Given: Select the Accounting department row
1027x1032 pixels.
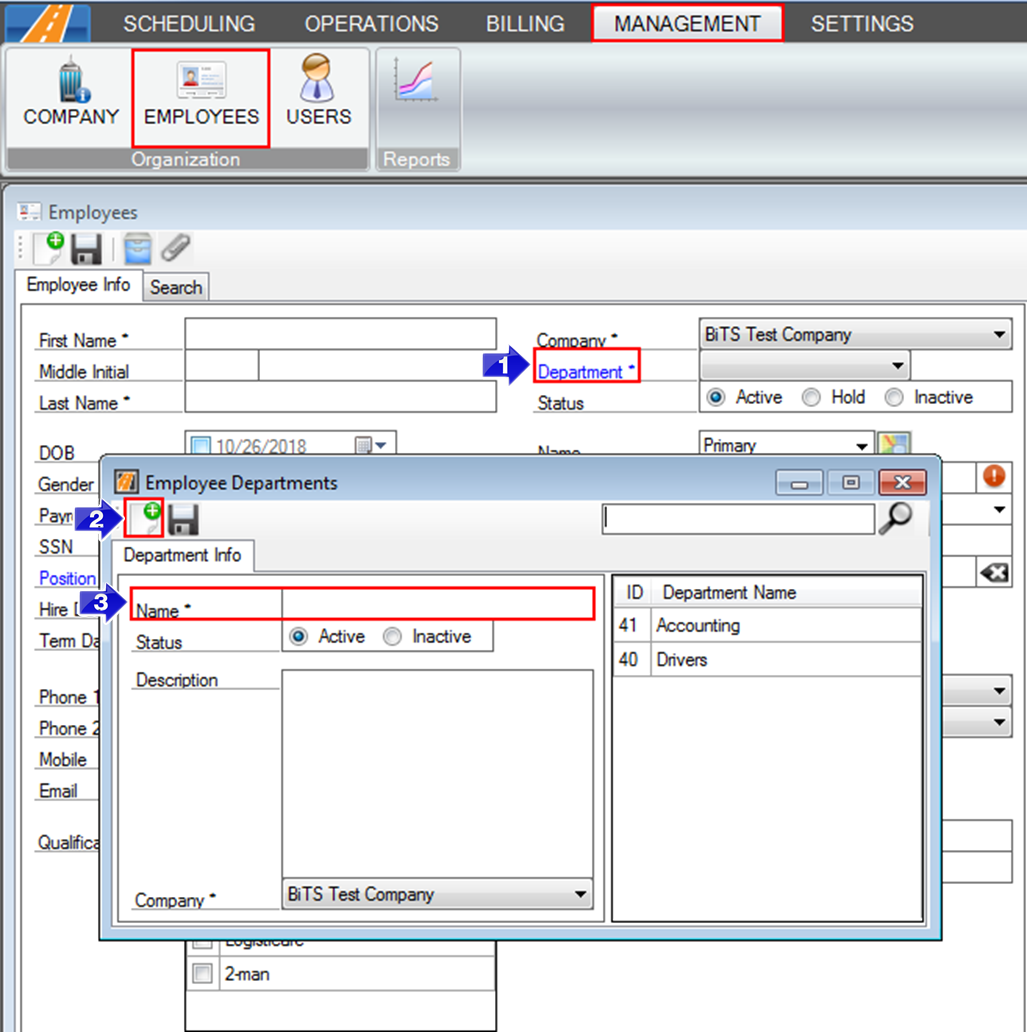Looking at the screenshot, I should click(x=768, y=625).
